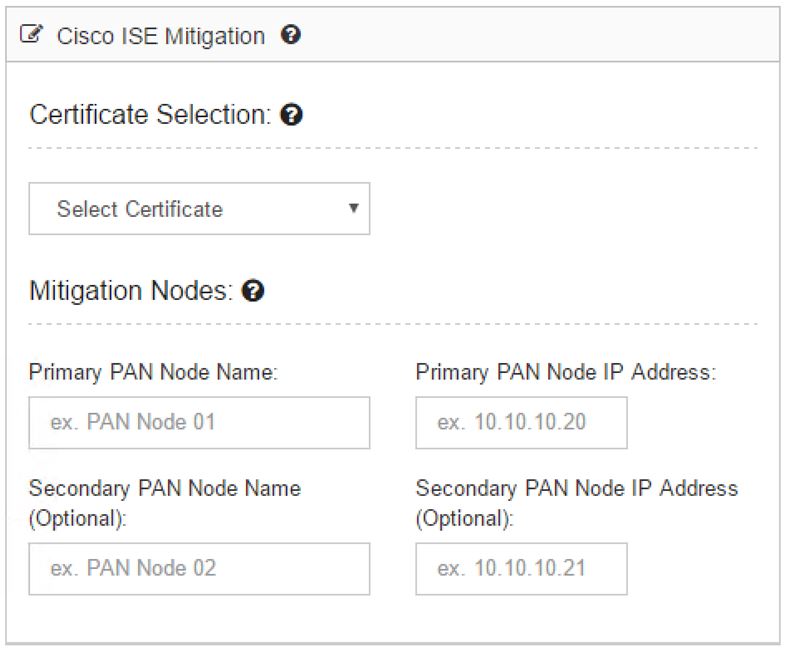Show help for Certificate Selection
Screen dimensions: 789x656
pyautogui.click(x=291, y=115)
